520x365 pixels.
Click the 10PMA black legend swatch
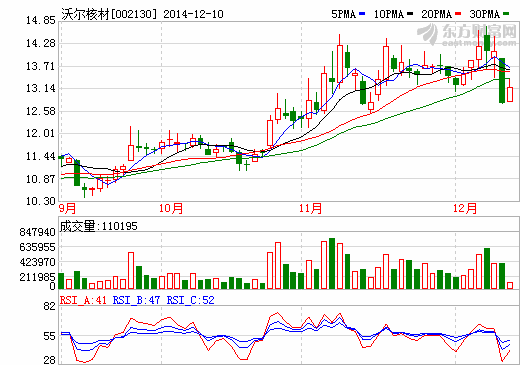coord(410,14)
